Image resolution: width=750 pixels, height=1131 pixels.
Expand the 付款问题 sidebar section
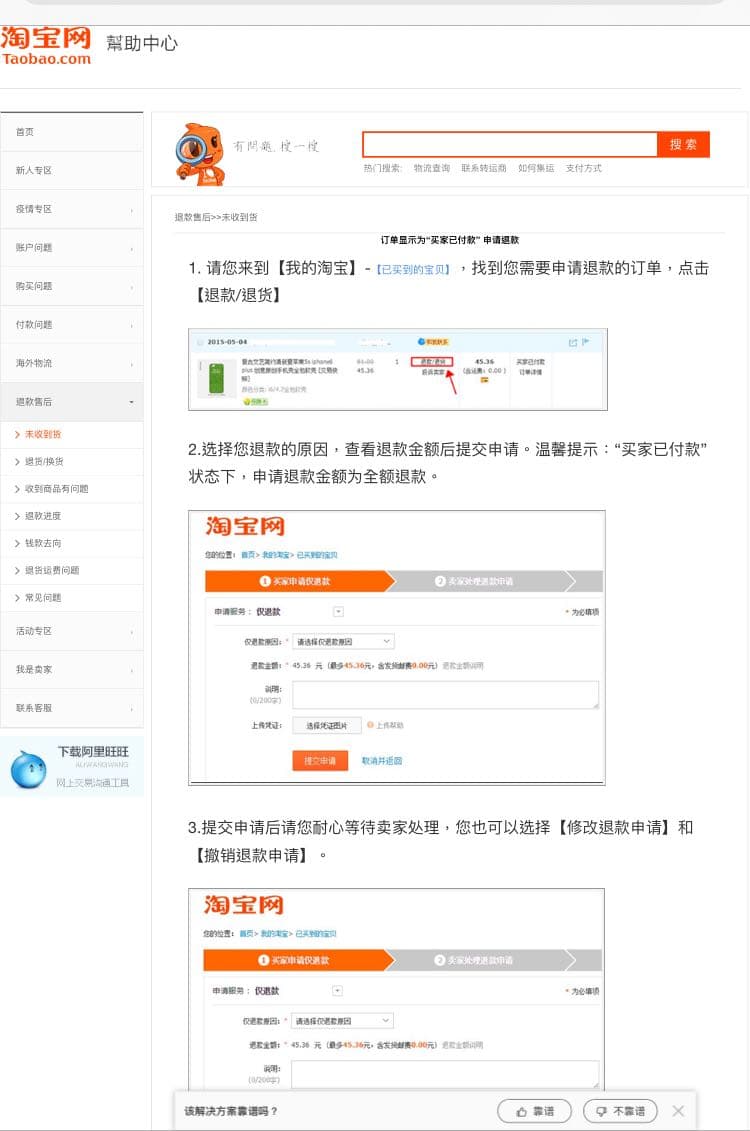71,325
